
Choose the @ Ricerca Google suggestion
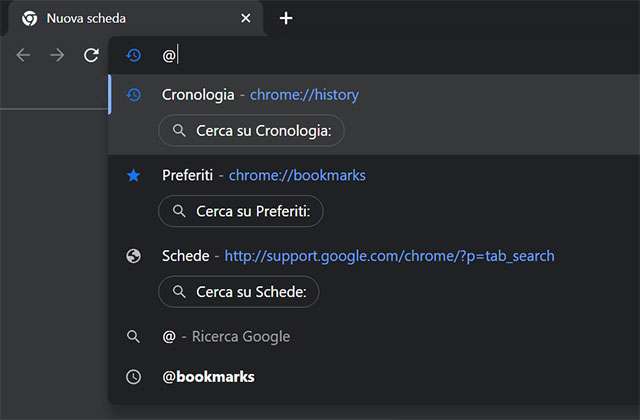click(x=226, y=337)
